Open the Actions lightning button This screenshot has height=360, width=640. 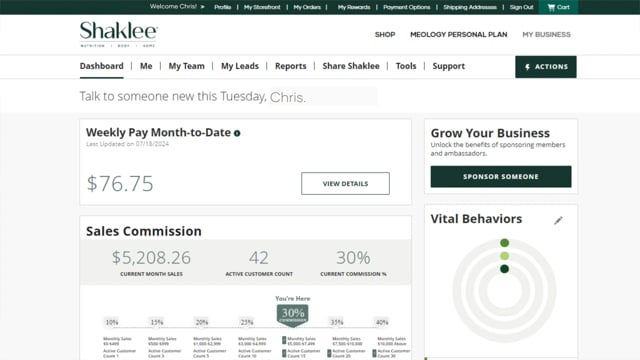coord(546,67)
